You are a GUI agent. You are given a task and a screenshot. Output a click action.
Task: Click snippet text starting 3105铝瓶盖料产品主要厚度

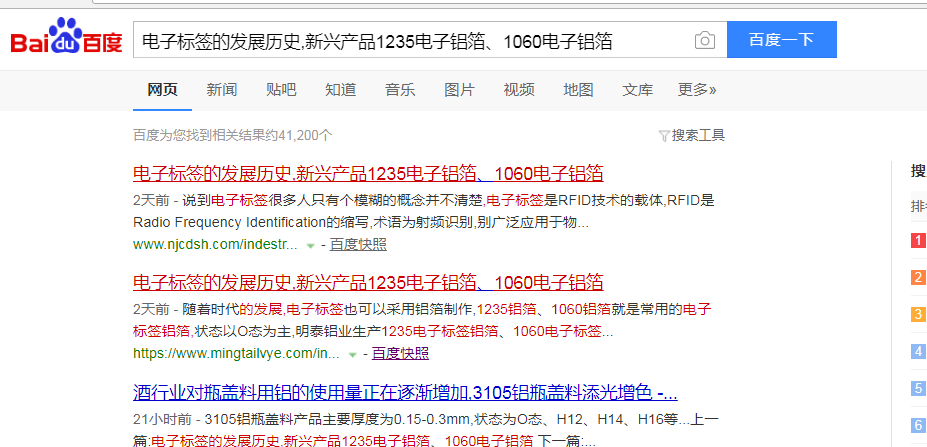point(426,431)
